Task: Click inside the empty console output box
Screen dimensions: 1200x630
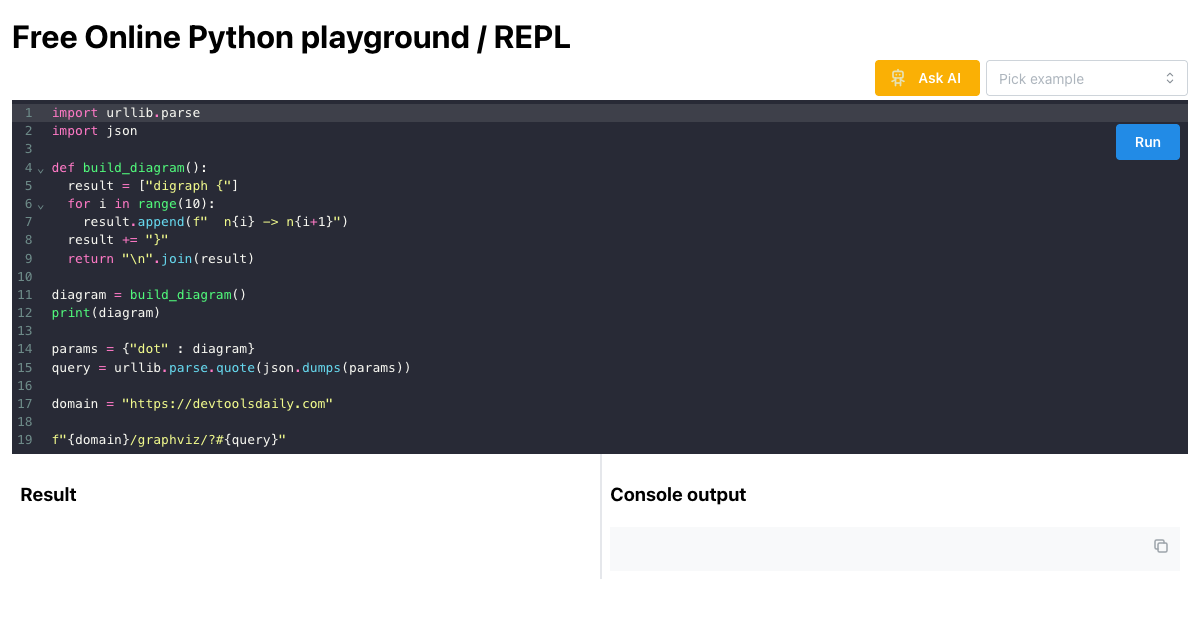Action: click(880, 548)
